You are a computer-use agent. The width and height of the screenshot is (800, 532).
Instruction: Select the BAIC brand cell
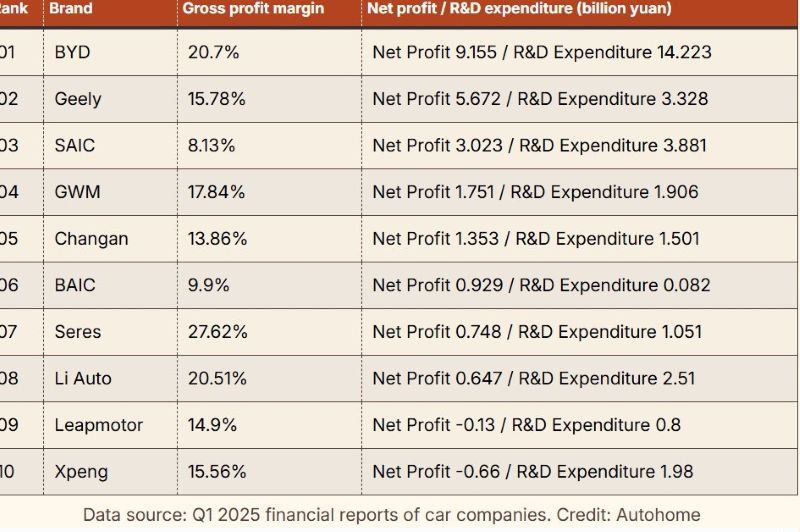click(75, 285)
